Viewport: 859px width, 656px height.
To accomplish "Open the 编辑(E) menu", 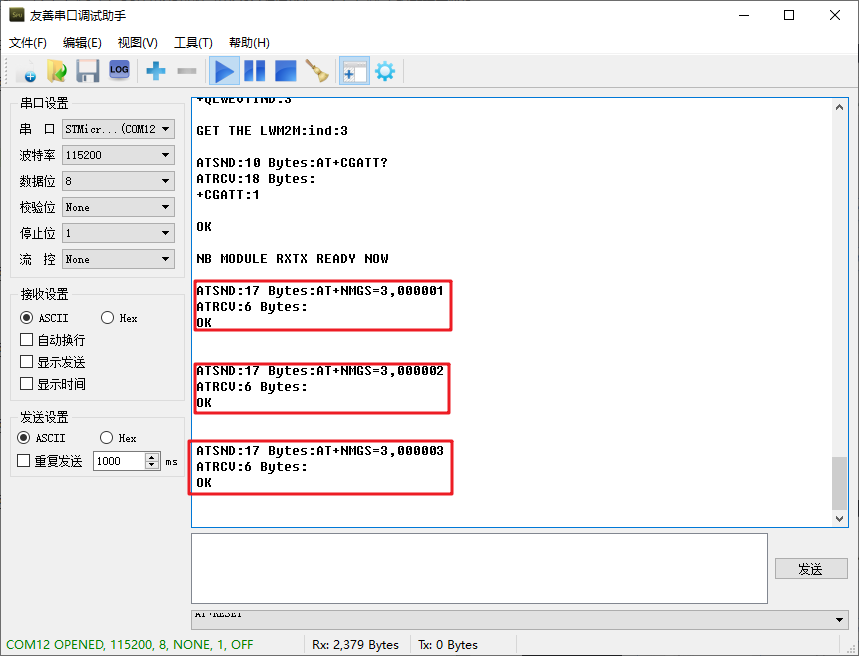I will pyautogui.click(x=82, y=42).
